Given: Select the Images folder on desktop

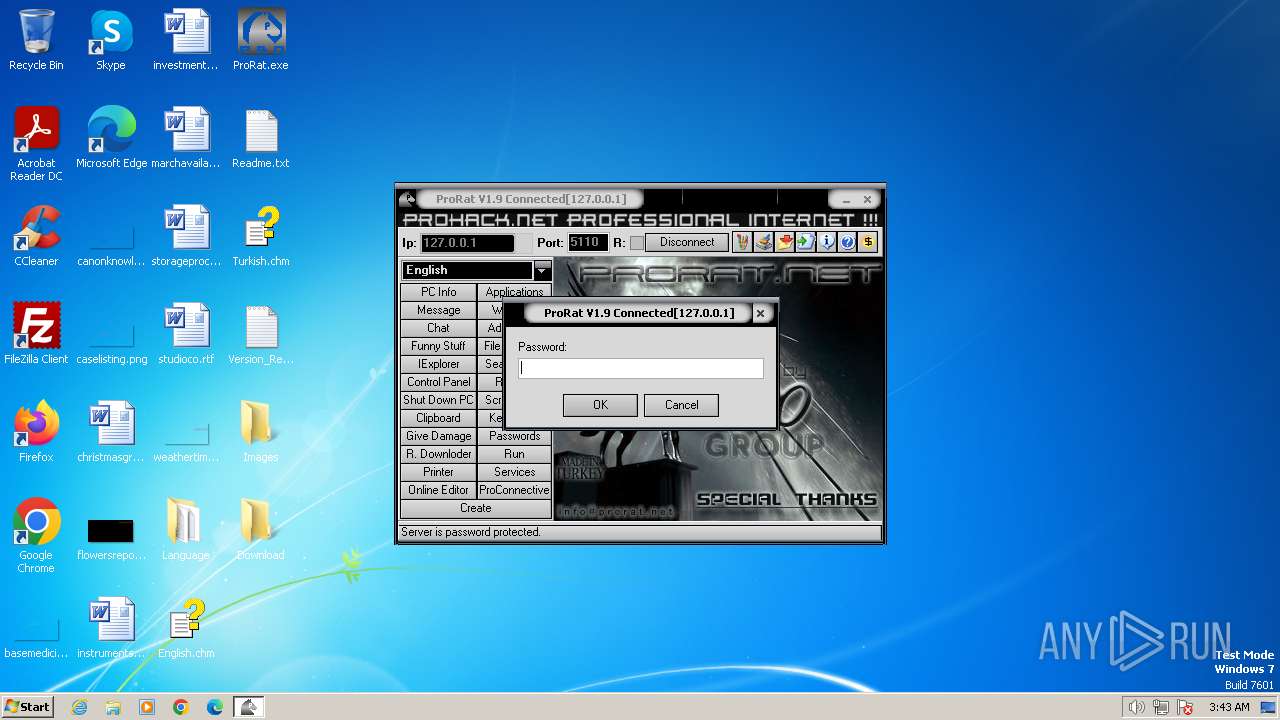Looking at the screenshot, I should (261, 432).
